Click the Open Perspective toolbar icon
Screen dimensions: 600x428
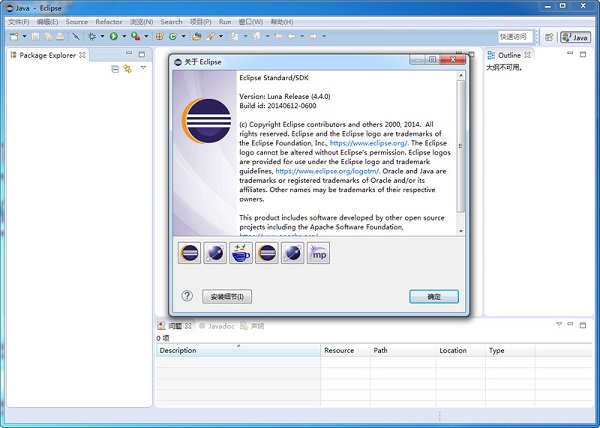pos(549,37)
